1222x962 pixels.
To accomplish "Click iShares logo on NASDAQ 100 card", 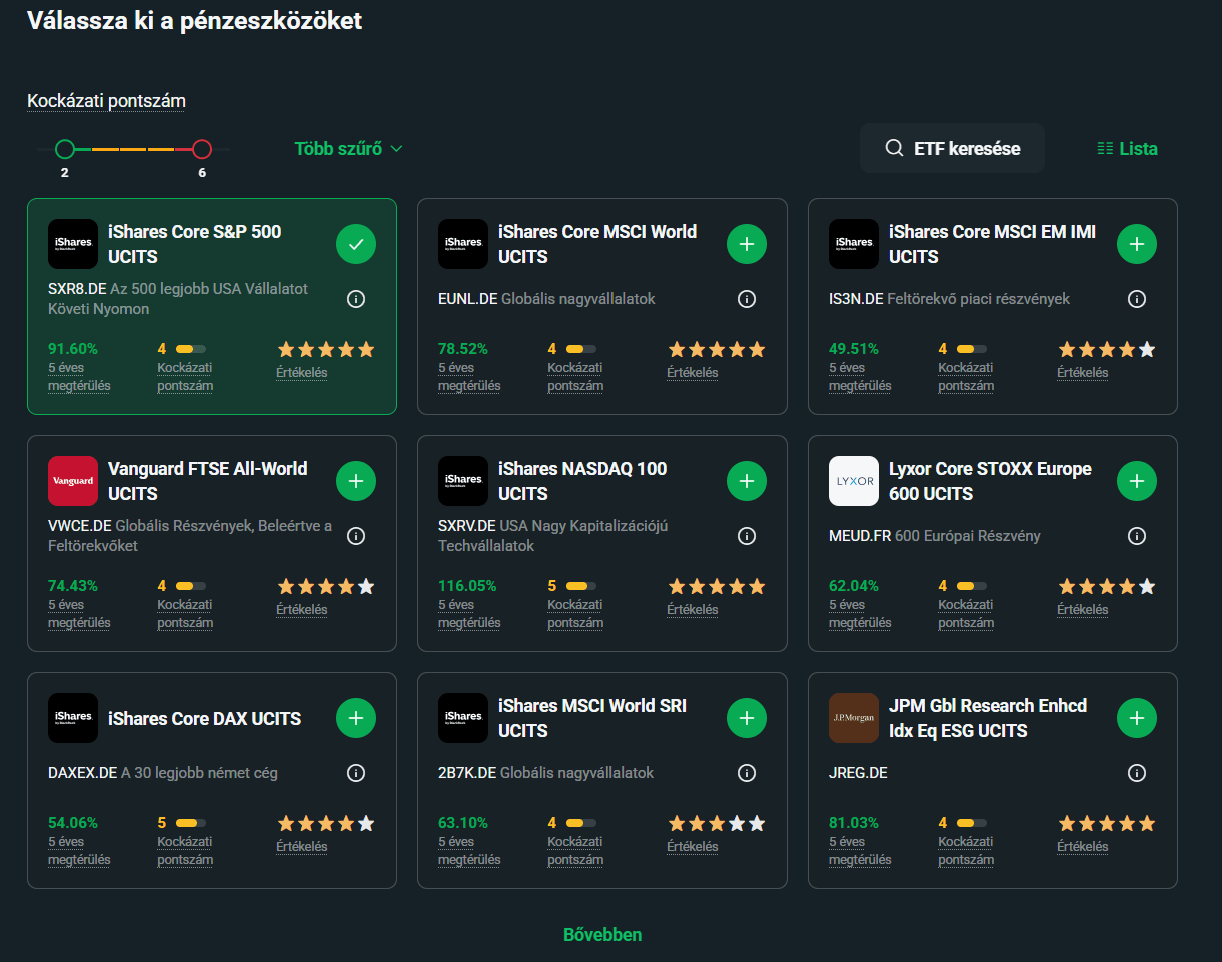I will [463, 481].
